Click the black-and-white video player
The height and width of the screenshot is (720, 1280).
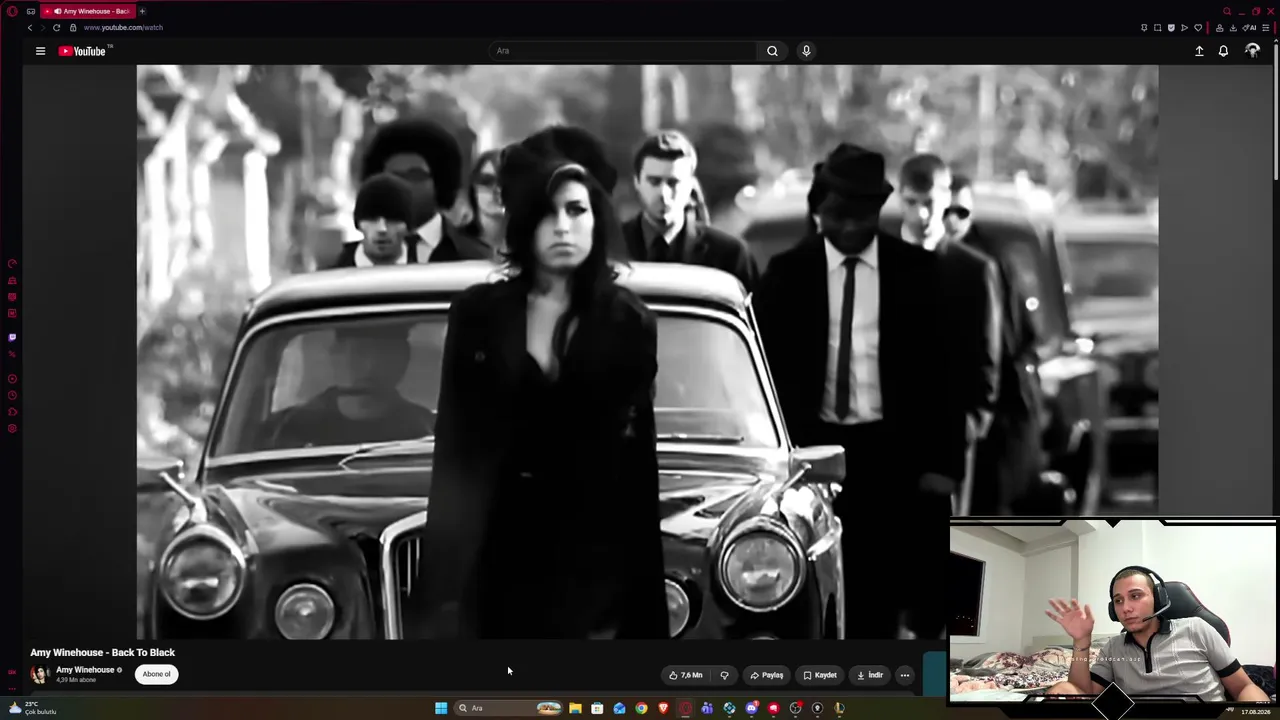pos(647,352)
